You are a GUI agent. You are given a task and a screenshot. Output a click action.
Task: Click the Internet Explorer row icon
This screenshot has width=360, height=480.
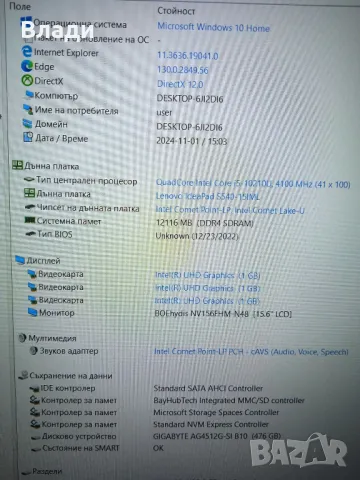27,52
